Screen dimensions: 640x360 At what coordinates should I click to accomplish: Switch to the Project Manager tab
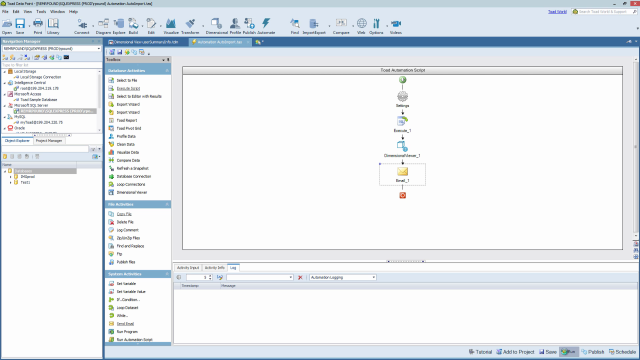49,141
